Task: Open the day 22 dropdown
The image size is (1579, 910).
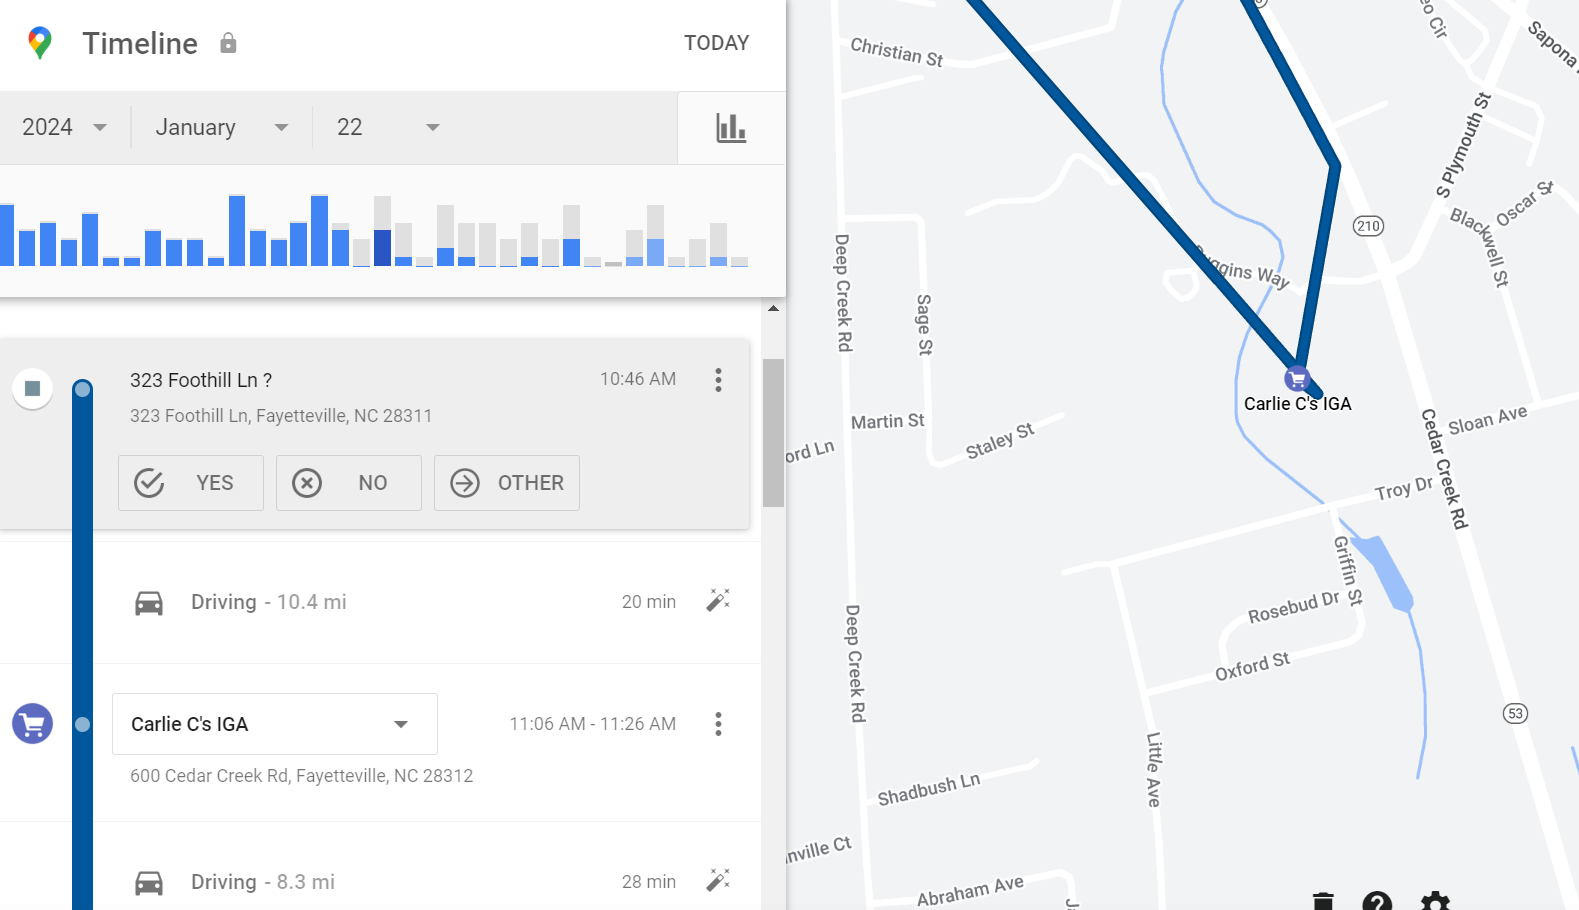Action: pyautogui.click(x=388, y=128)
